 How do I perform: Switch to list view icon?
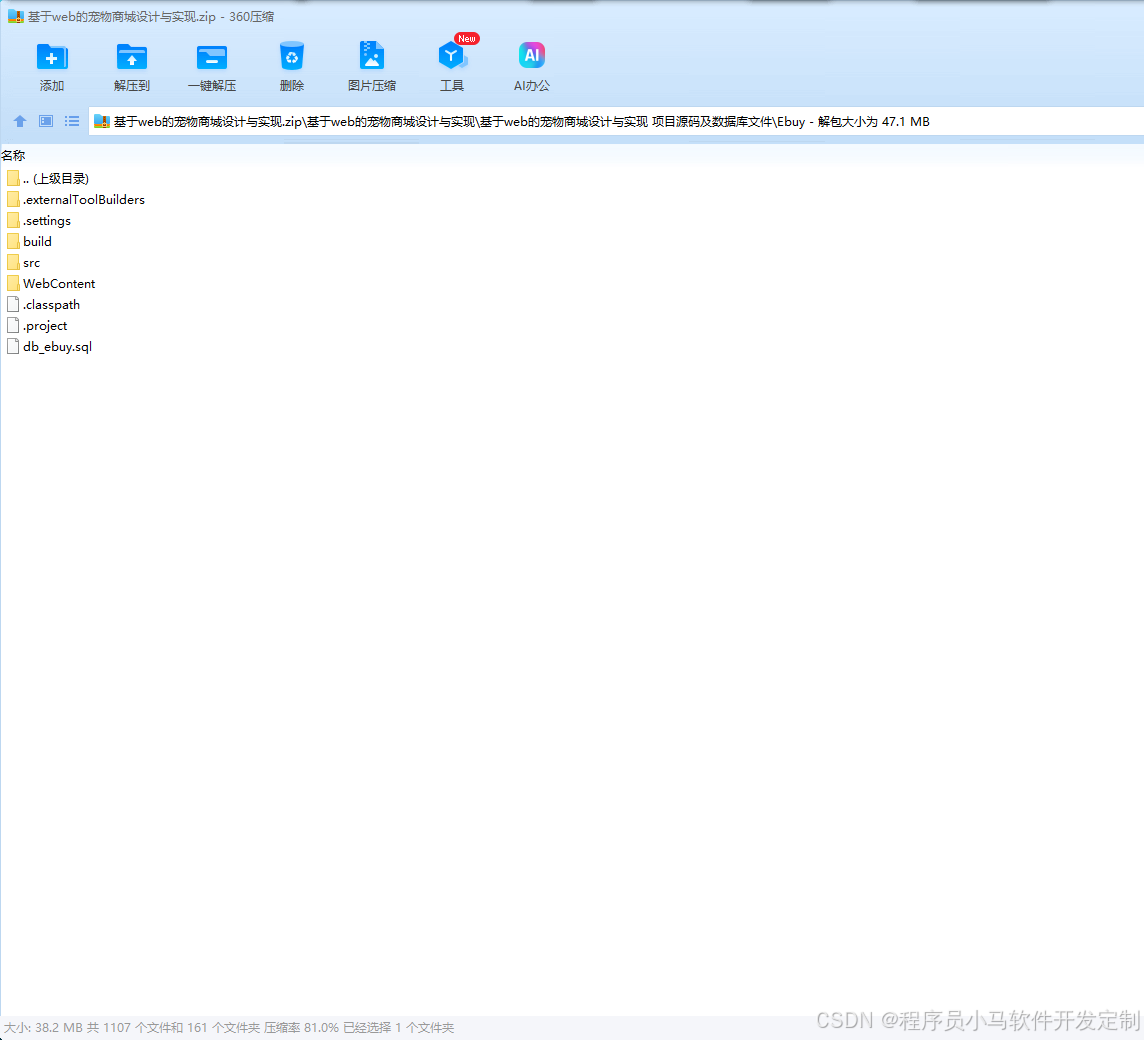pos(72,121)
